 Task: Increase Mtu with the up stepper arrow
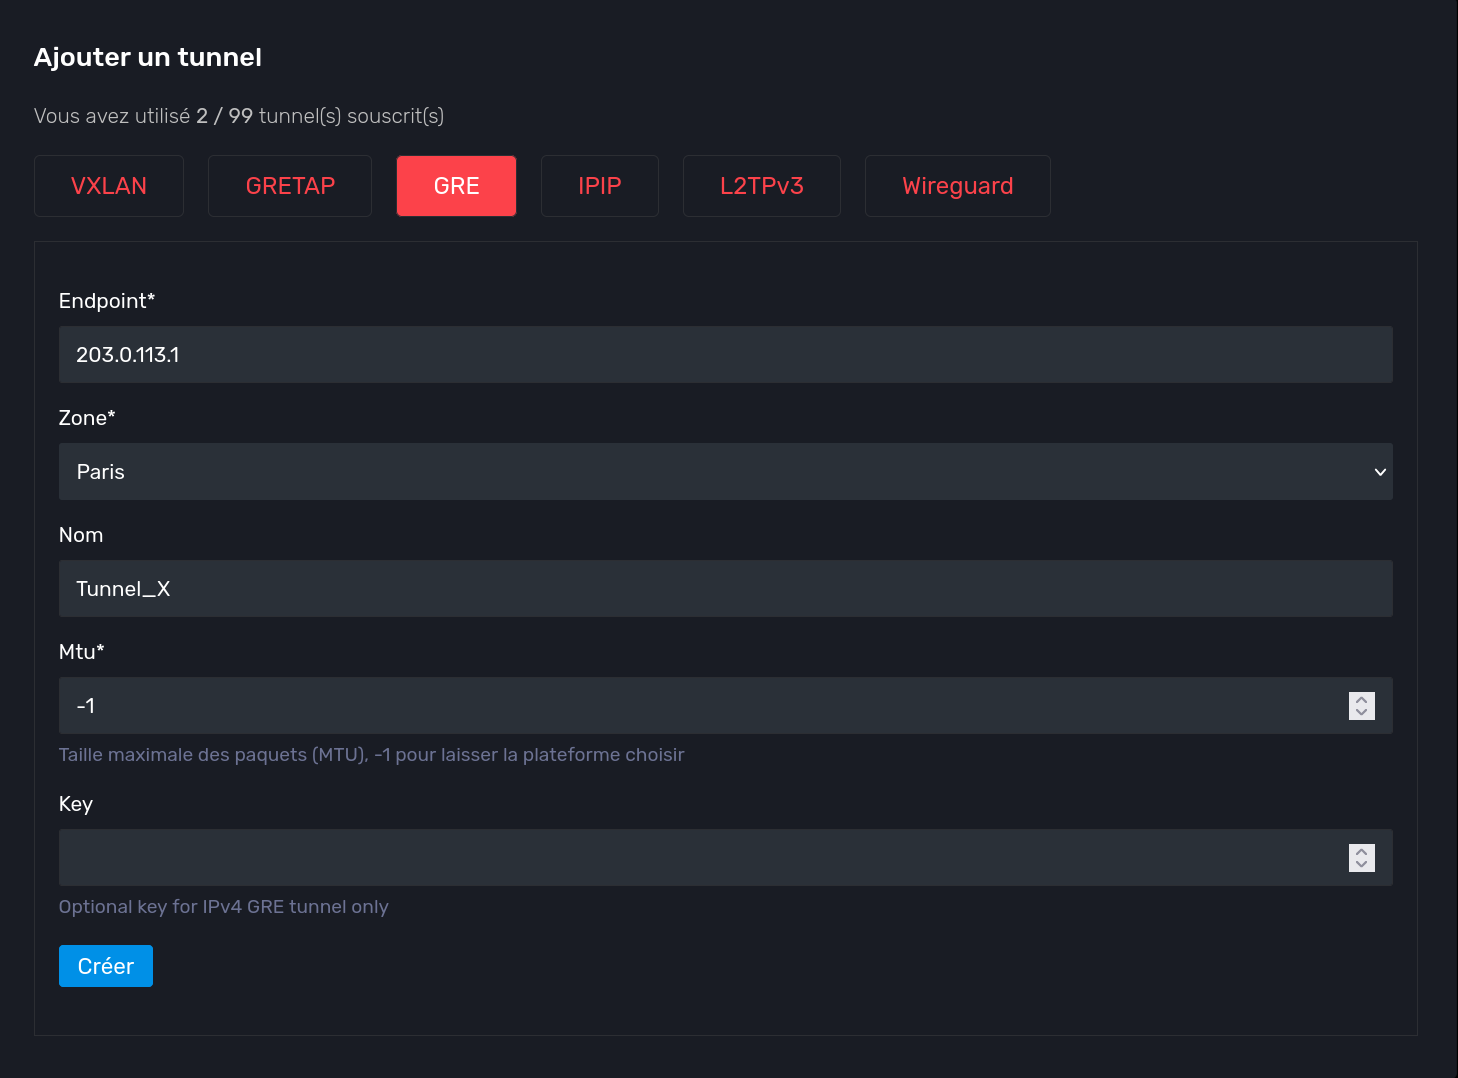pos(1361,700)
